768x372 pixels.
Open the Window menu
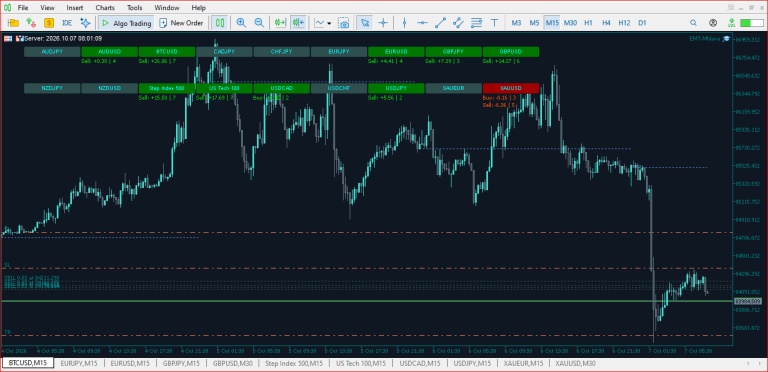click(x=167, y=8)
